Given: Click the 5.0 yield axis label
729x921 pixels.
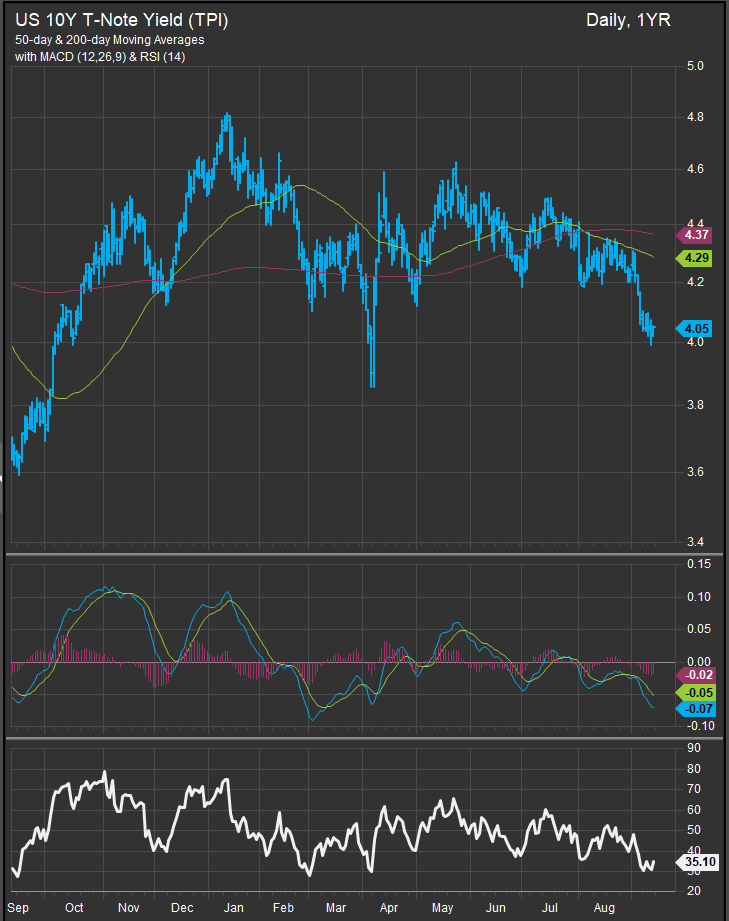Looking at the screenshot, I should coord(696,66).
